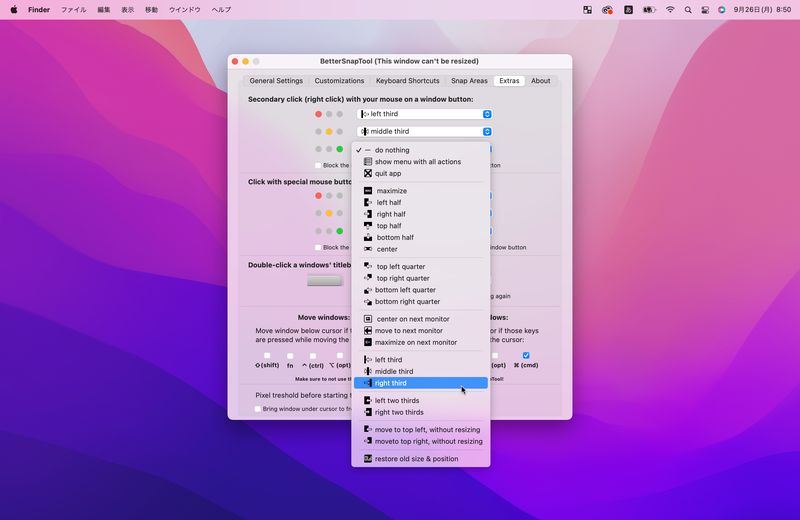The image size is (800, 520).
Task: Uncheck the cmd modifier checkbox
Action: point(526,355)
